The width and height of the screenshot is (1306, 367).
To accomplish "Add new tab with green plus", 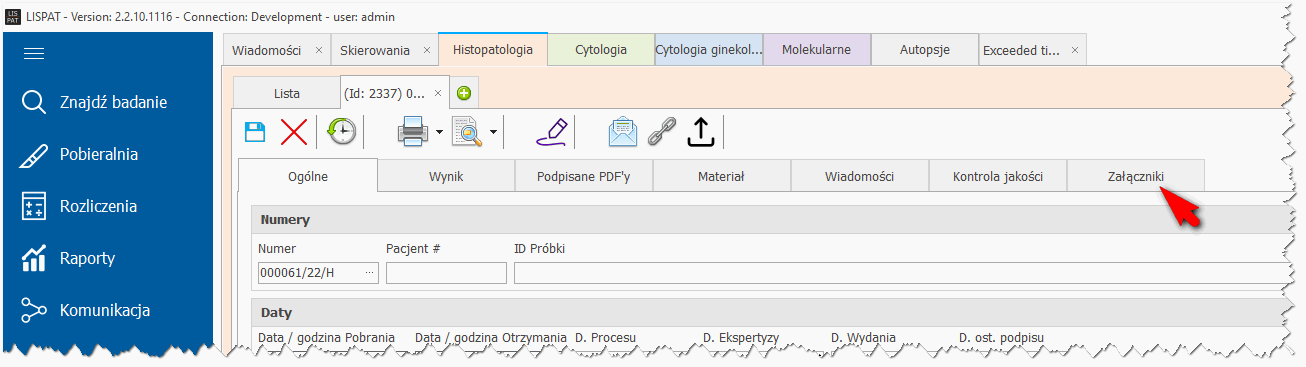I will (x=464, y=94).
